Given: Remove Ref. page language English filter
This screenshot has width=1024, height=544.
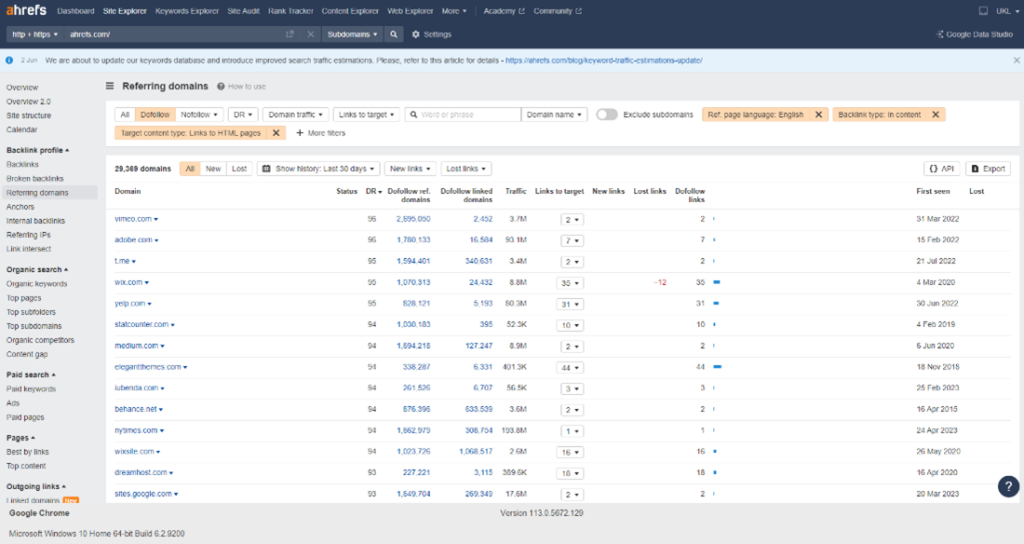Looking at the screenshot, I should tap(819, 114).
